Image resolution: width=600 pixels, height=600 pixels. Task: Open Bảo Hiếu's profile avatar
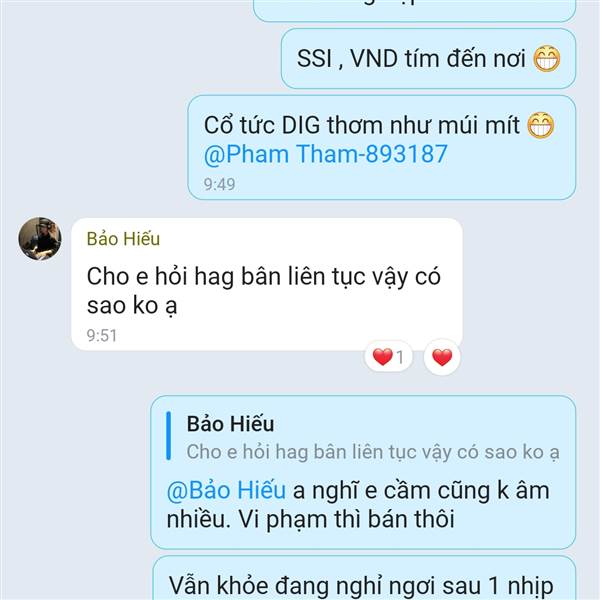click(40, 239)
